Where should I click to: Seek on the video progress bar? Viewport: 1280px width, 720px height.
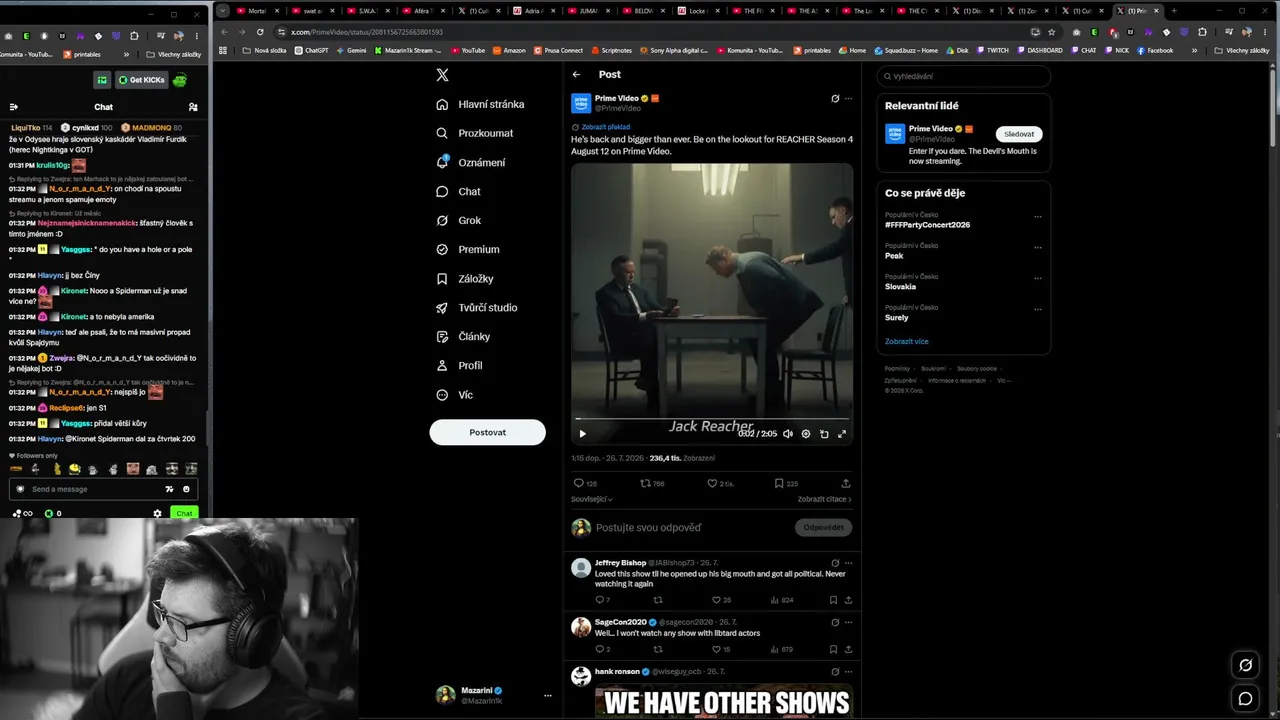[712, 419]
